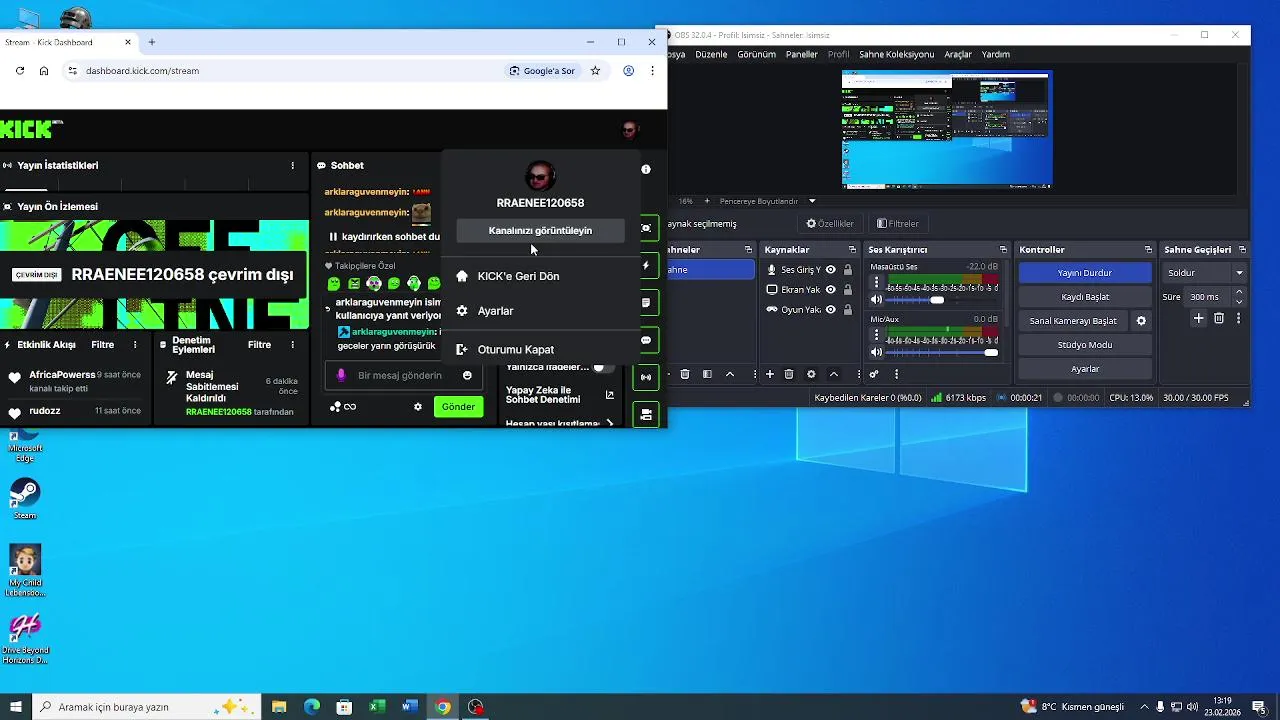Image resolution: width=1280 pixels, height=720 pixels.
Task: Open OBS Sahne Koleksiyonu menu
Action: pyautogui.click(x=896, y=54)
